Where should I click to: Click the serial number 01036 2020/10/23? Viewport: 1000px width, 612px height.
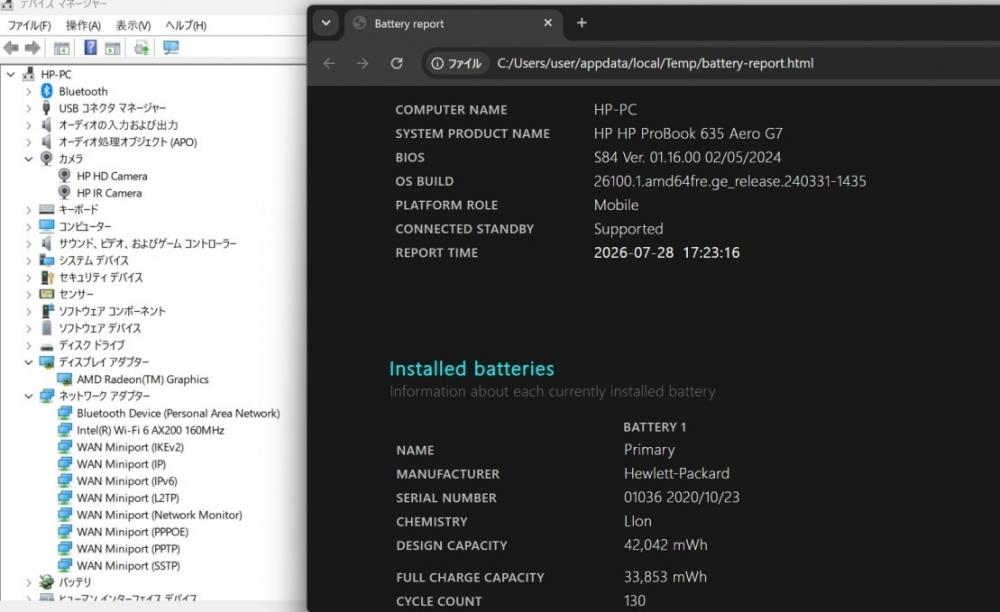coord(681,497)
